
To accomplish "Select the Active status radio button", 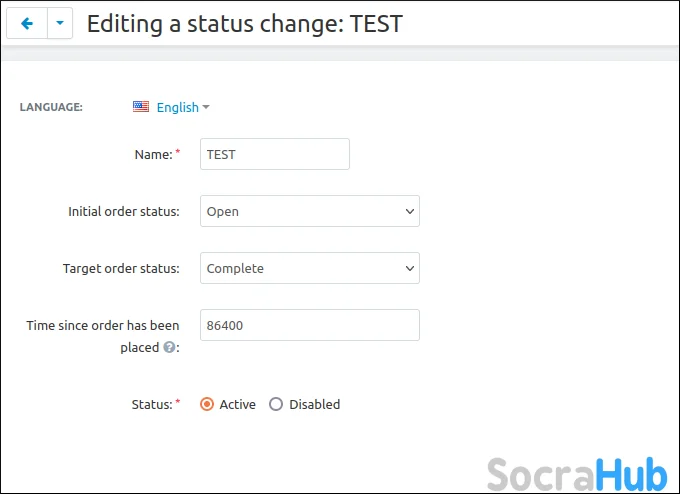I will (x=207, y=404).
